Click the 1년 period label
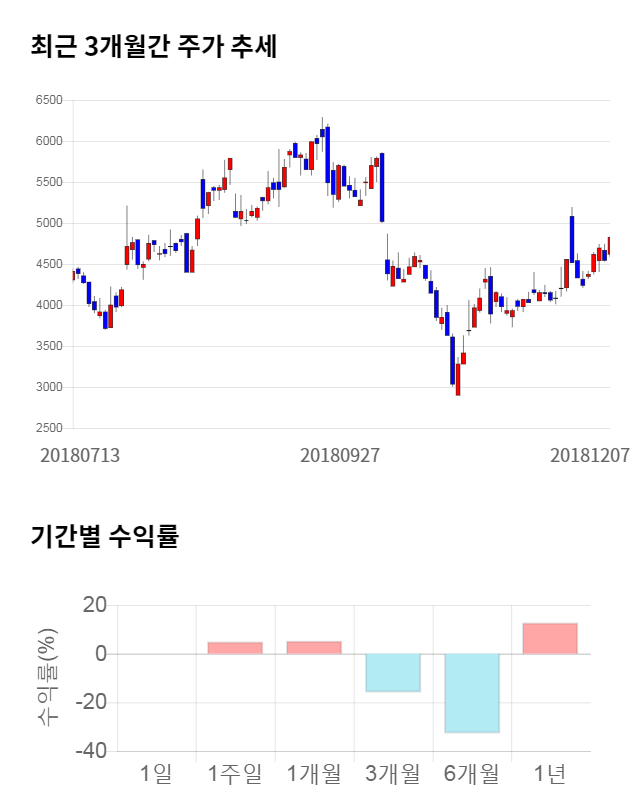Screen dimensions: 640x810 tap(550, 773)
